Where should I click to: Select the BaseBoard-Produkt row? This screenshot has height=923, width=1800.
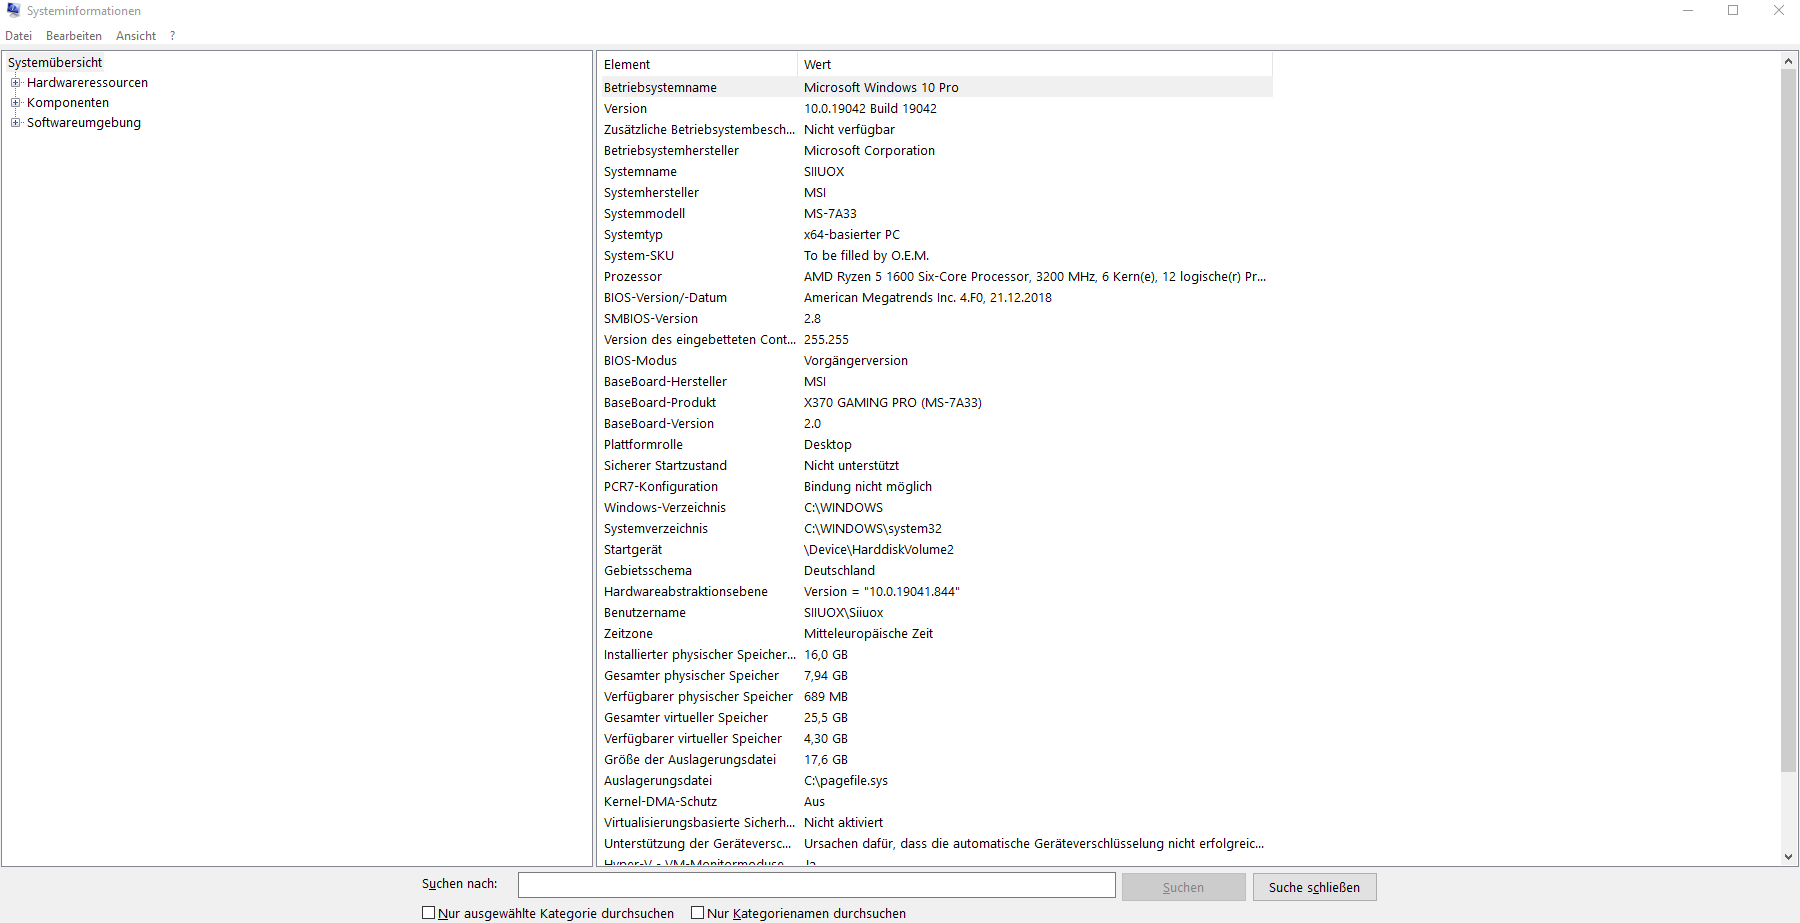935,403
